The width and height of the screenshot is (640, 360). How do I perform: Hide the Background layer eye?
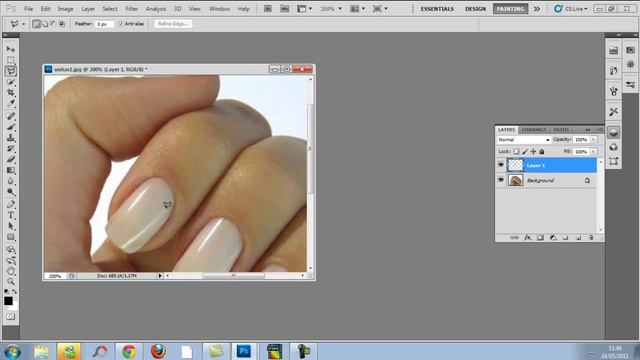pos(501,180)
